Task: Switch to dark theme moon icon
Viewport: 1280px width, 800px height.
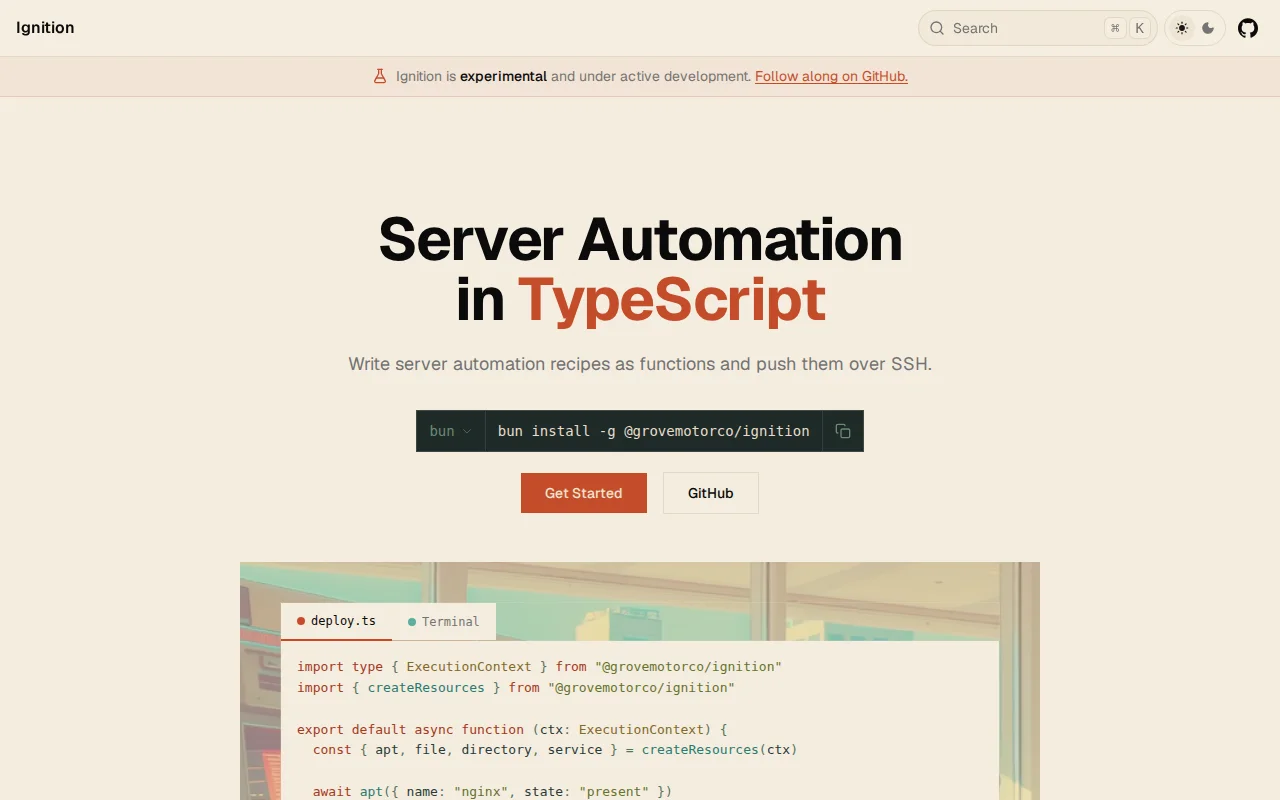Action: click(x=1208, y=28)
